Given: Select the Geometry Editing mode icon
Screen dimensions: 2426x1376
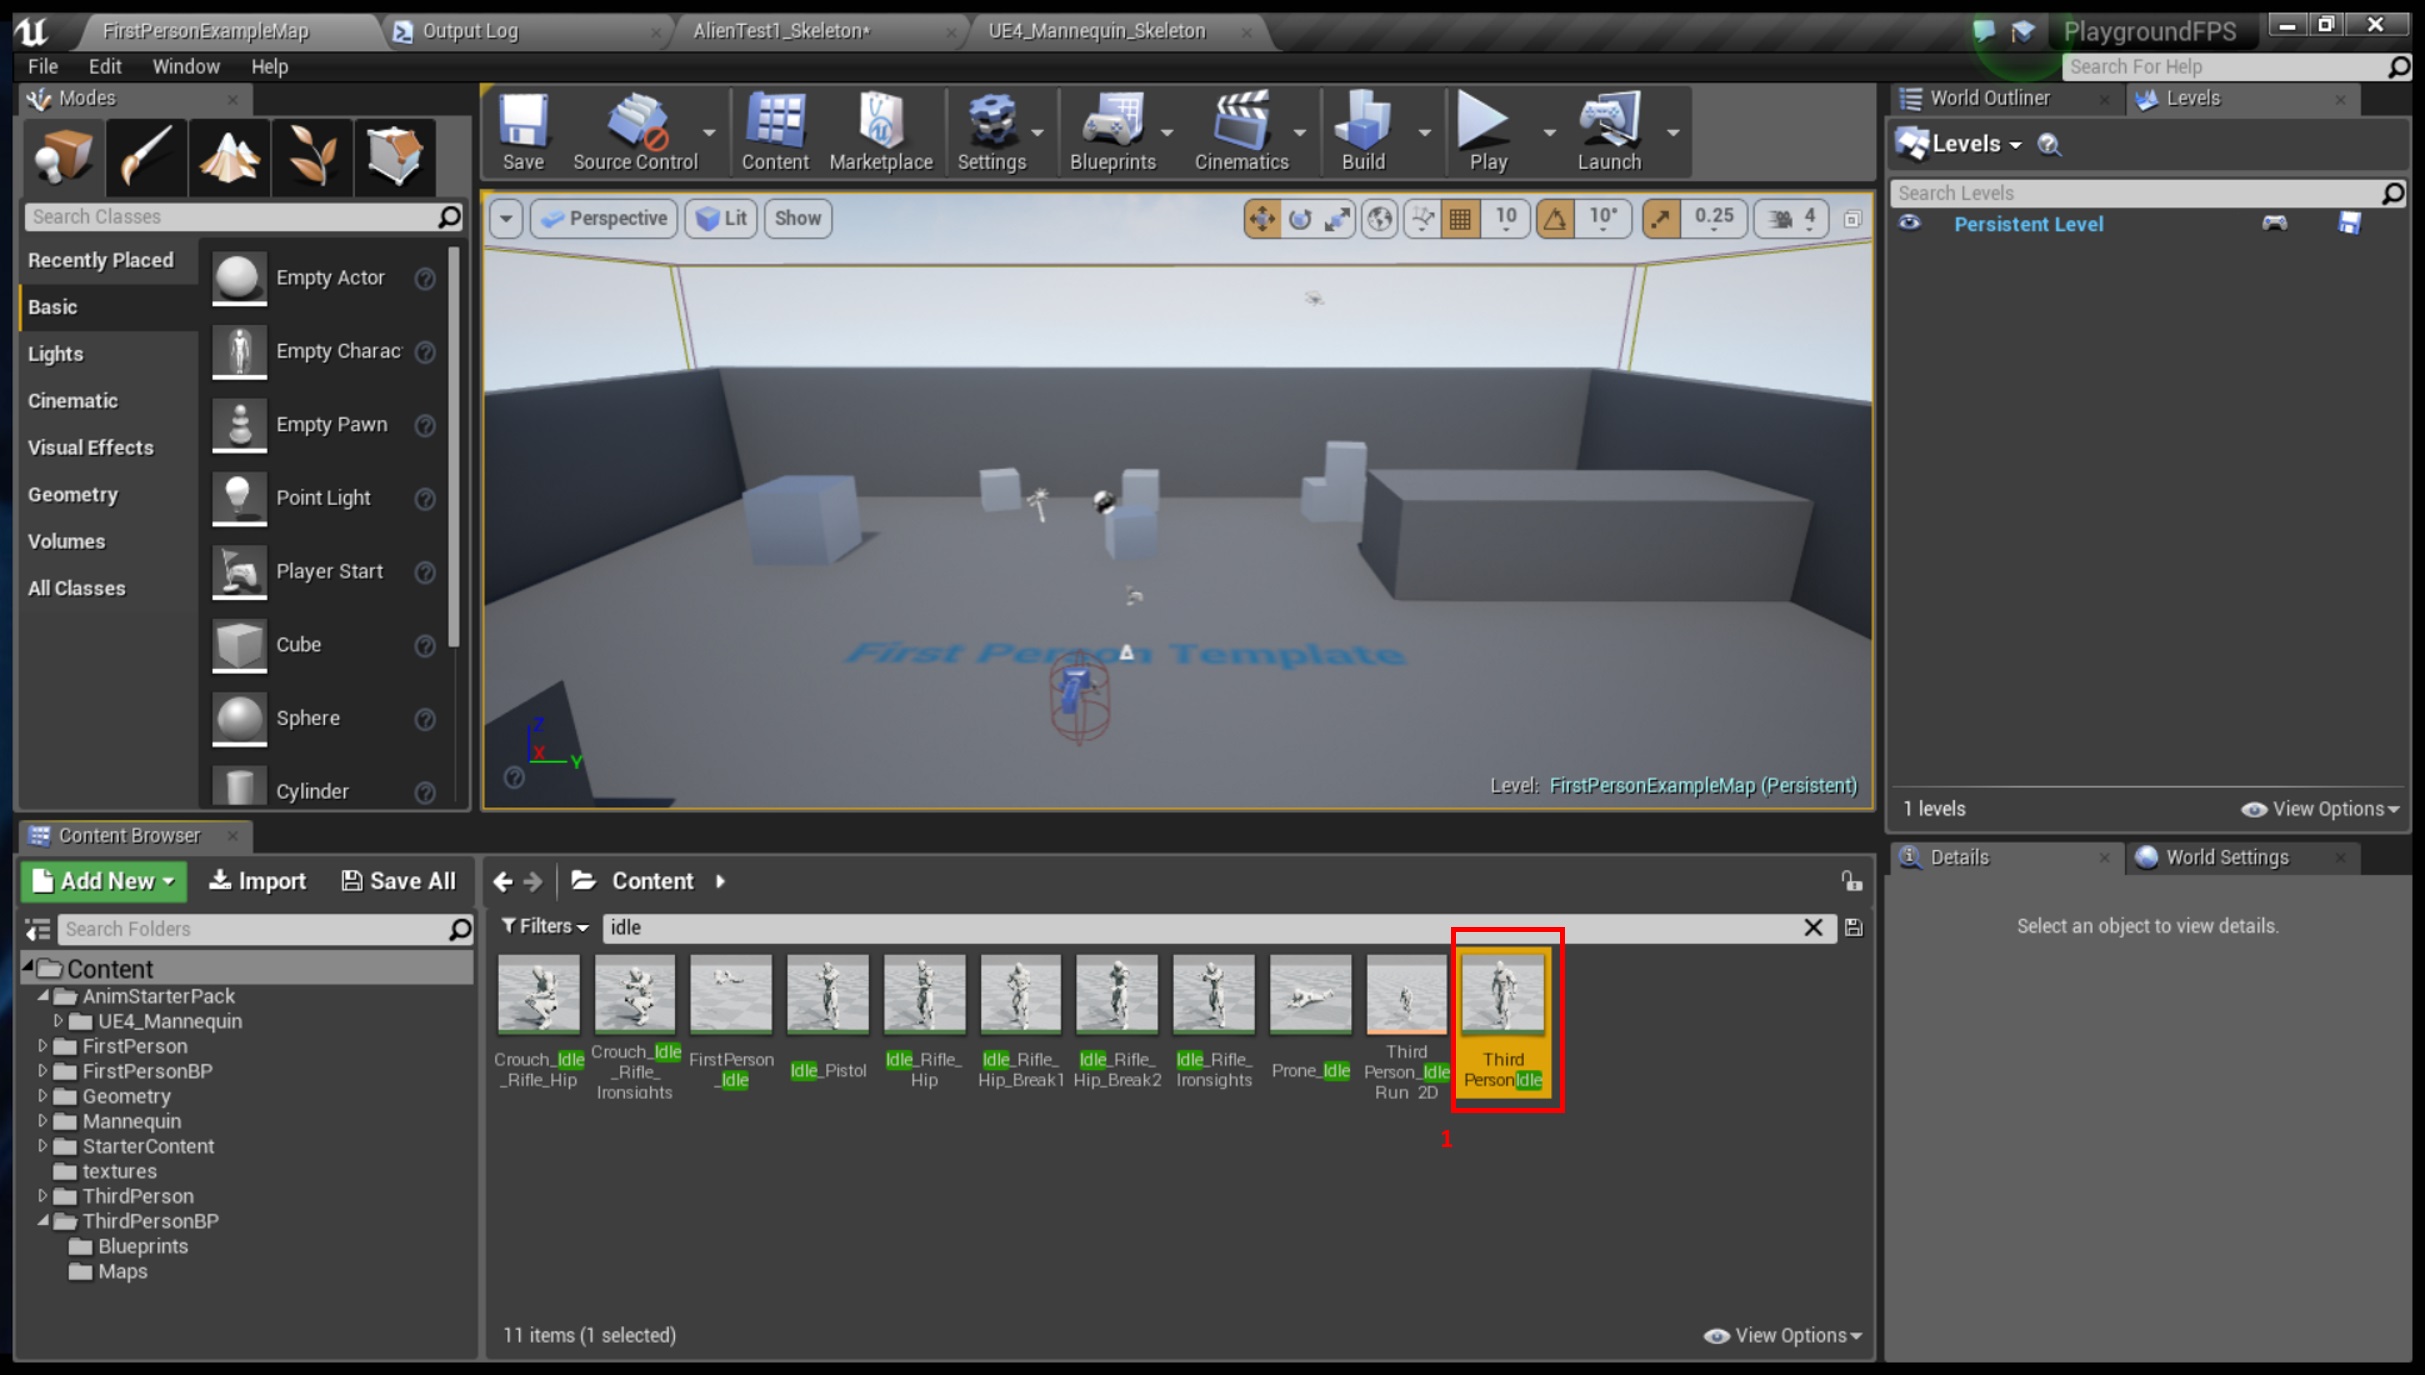Looking at the screenshot, I should click(x=395, y=156).
